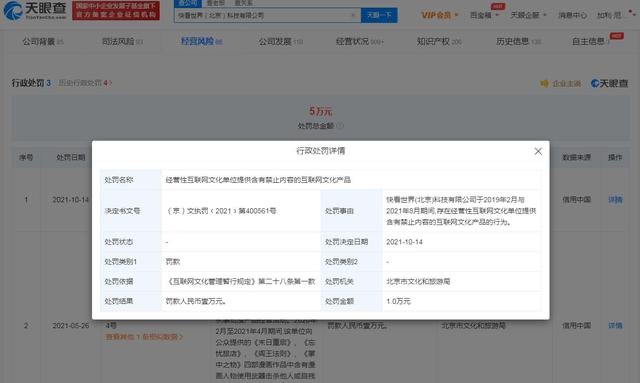Open 详情 for the 2021-05-26 penalty row
Image resolution: width=640 pixels, height=383 pixels.
(615, 325)
